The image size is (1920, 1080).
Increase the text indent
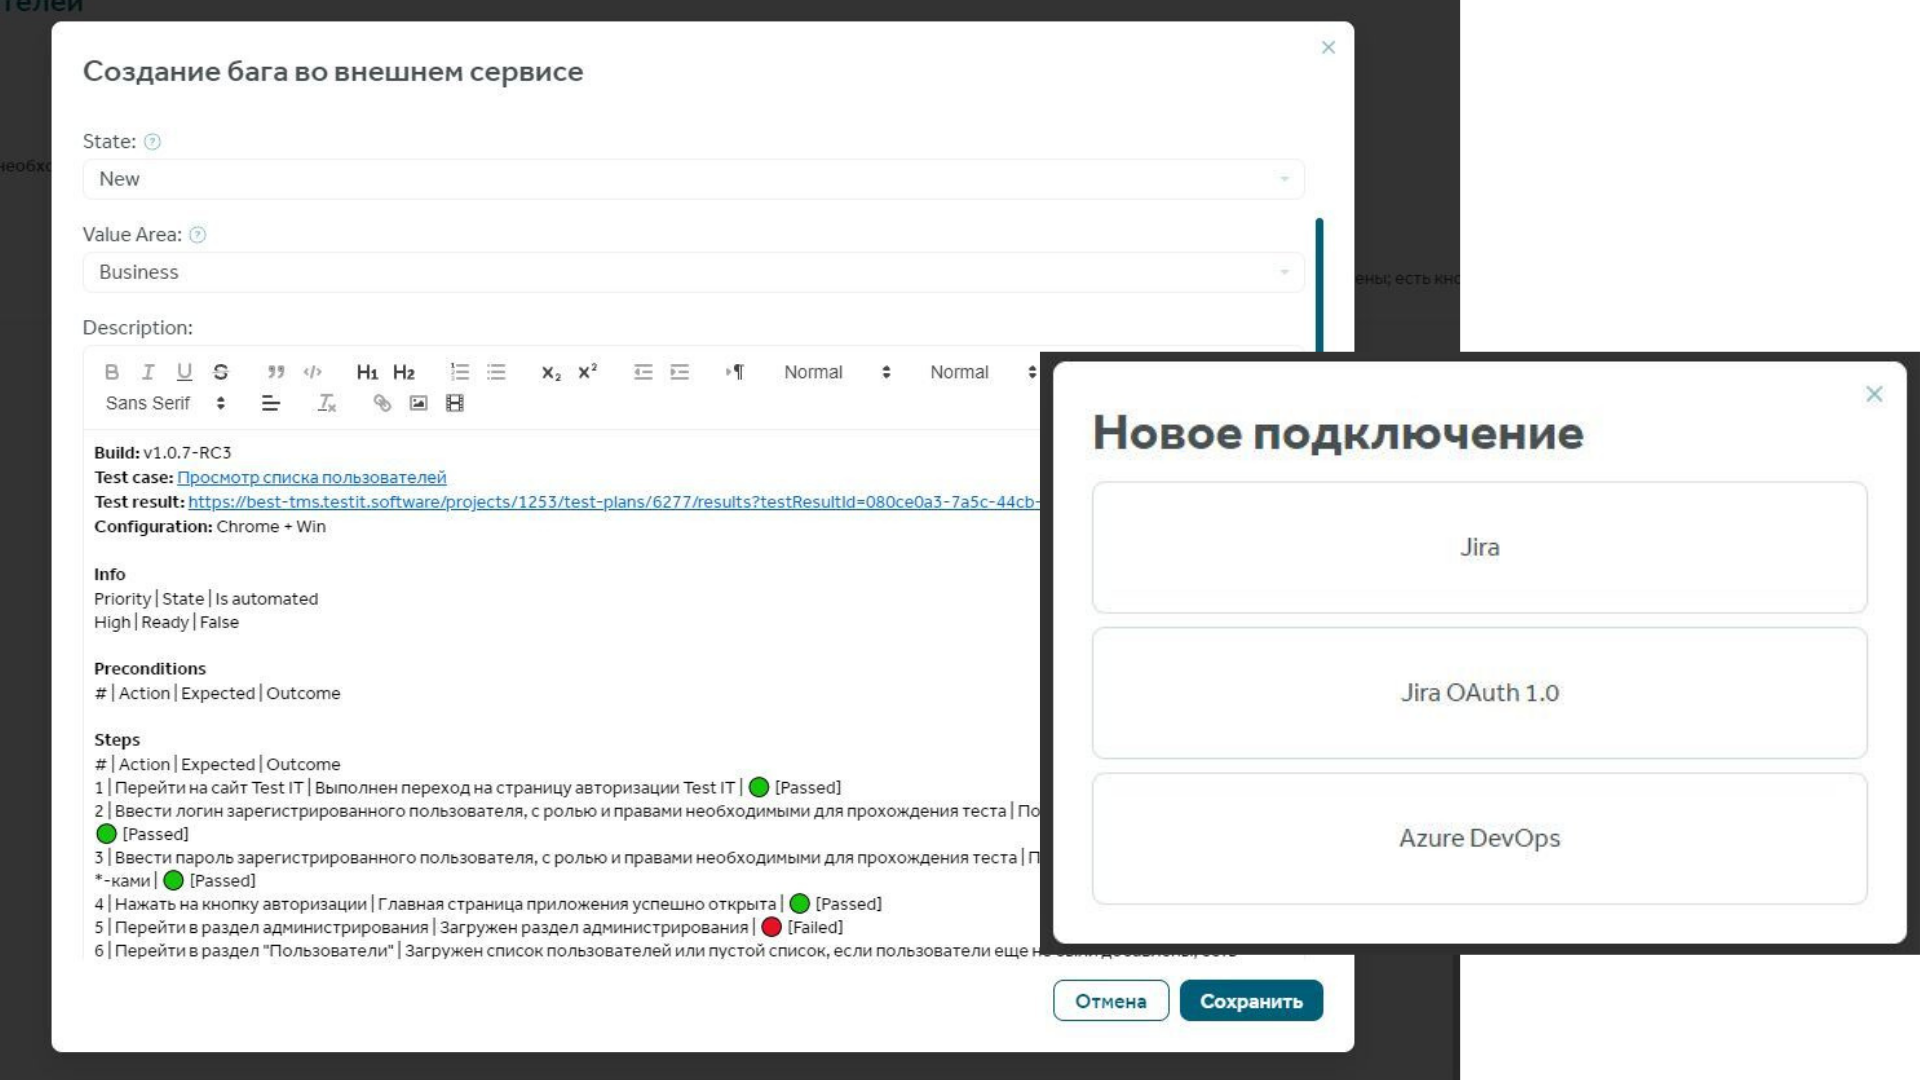pos(680,372)
